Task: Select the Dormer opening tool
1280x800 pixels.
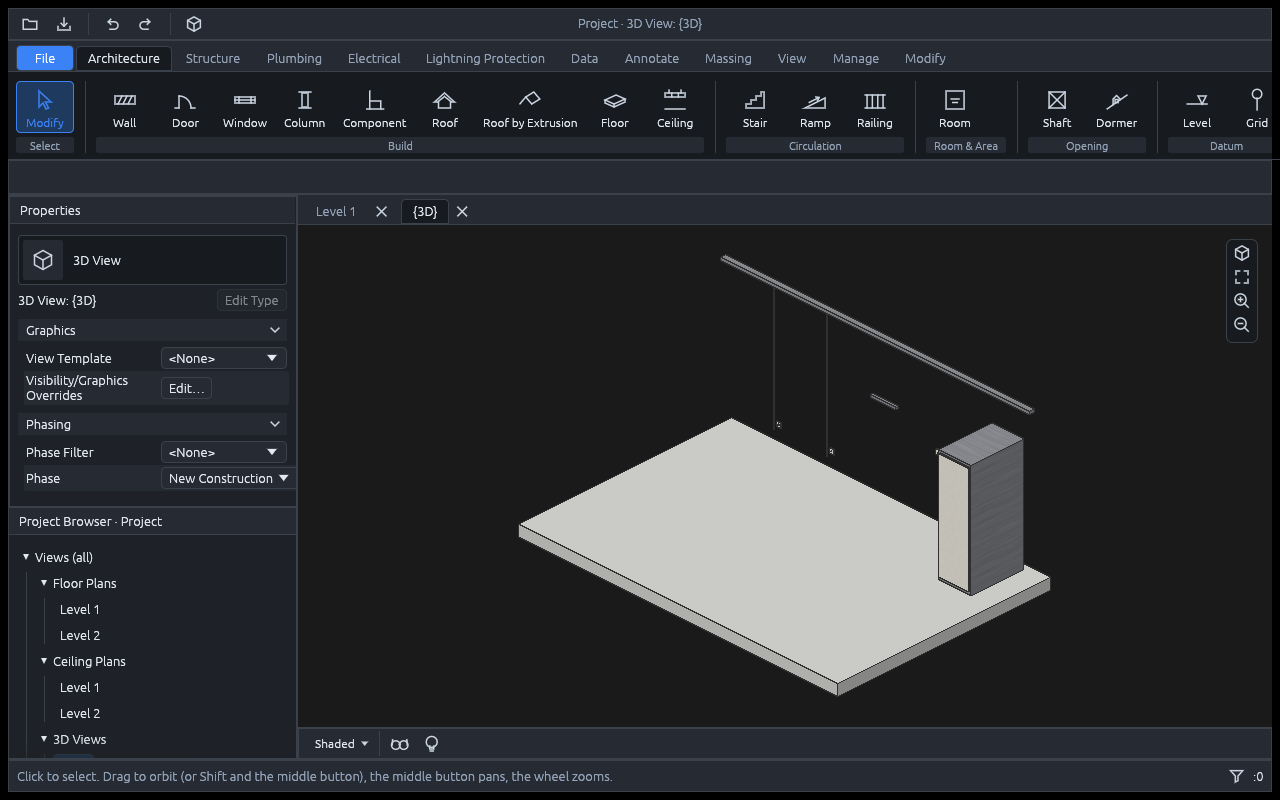Action: tap(1117, 109)
